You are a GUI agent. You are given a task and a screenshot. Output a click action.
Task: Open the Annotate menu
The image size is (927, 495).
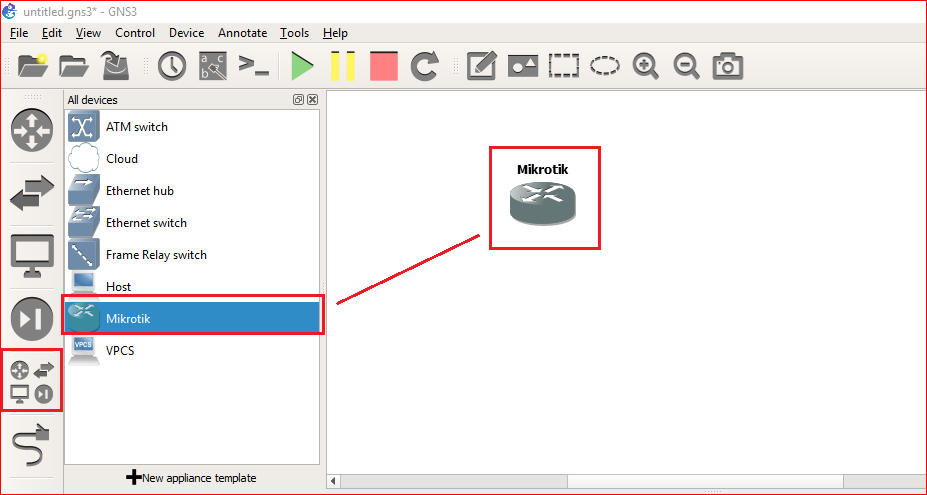click(242, 33)
